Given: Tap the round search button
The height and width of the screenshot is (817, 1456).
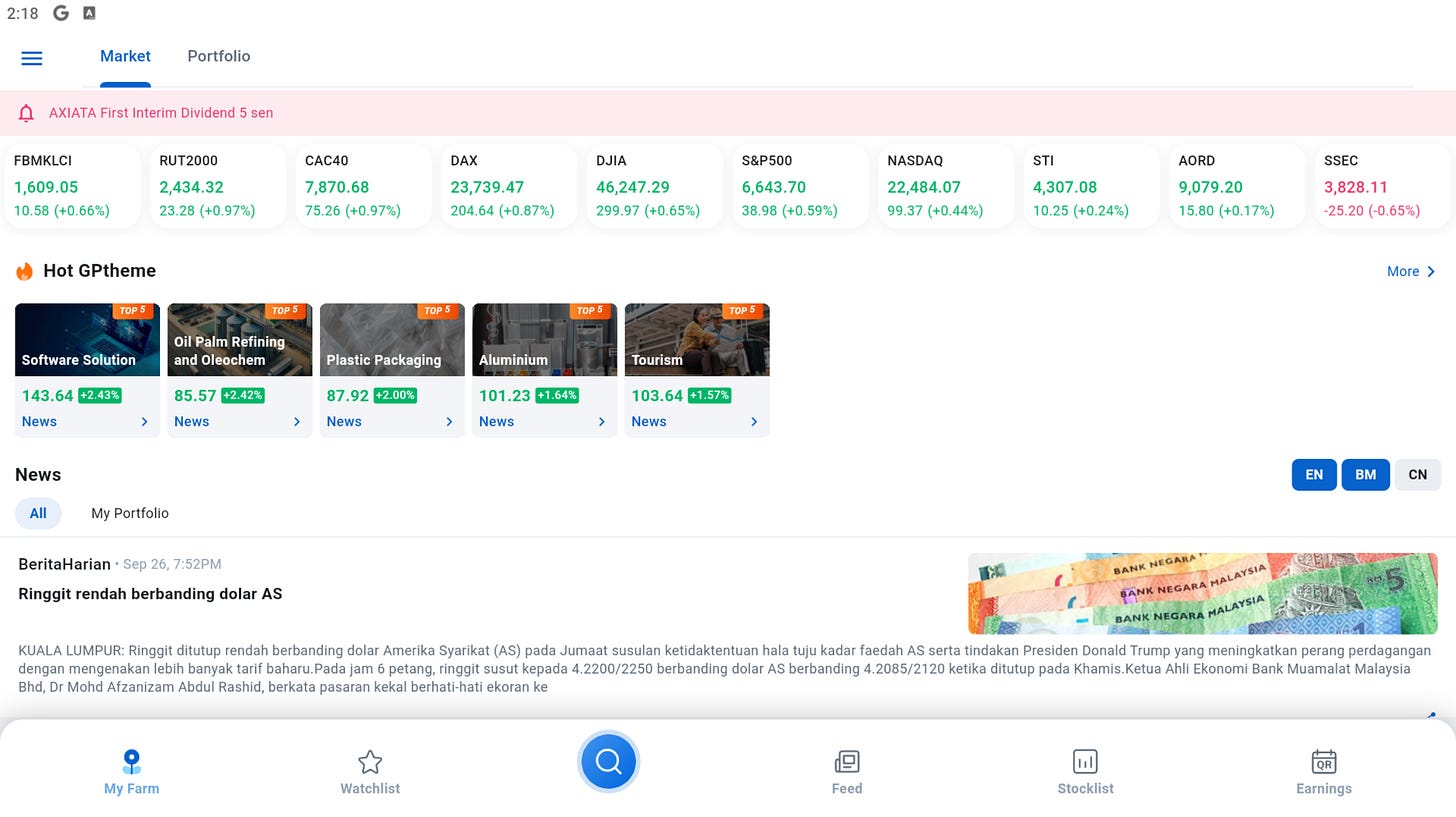Looking at the screenshot, I should pyautogui.click(x=608, y=762).
